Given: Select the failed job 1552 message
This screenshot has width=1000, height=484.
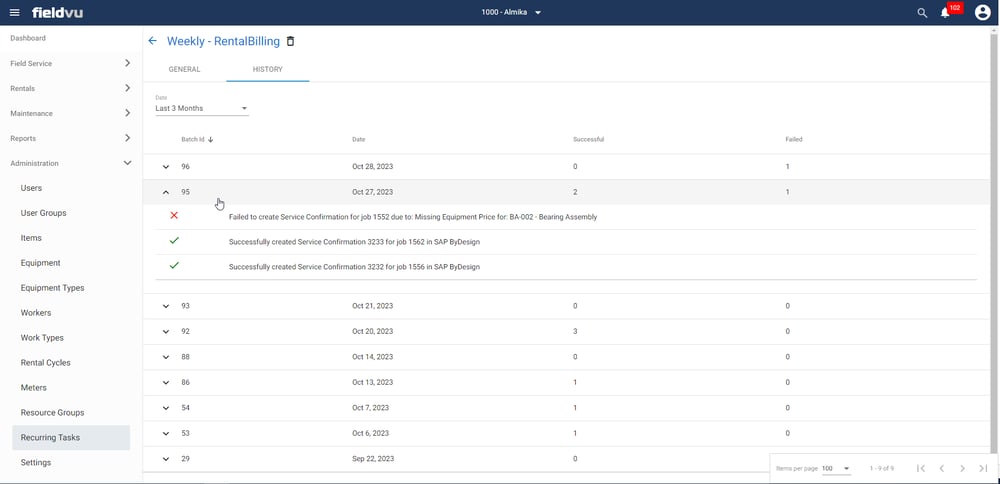Looking at the screenshot, I should [x=413, y=217].
